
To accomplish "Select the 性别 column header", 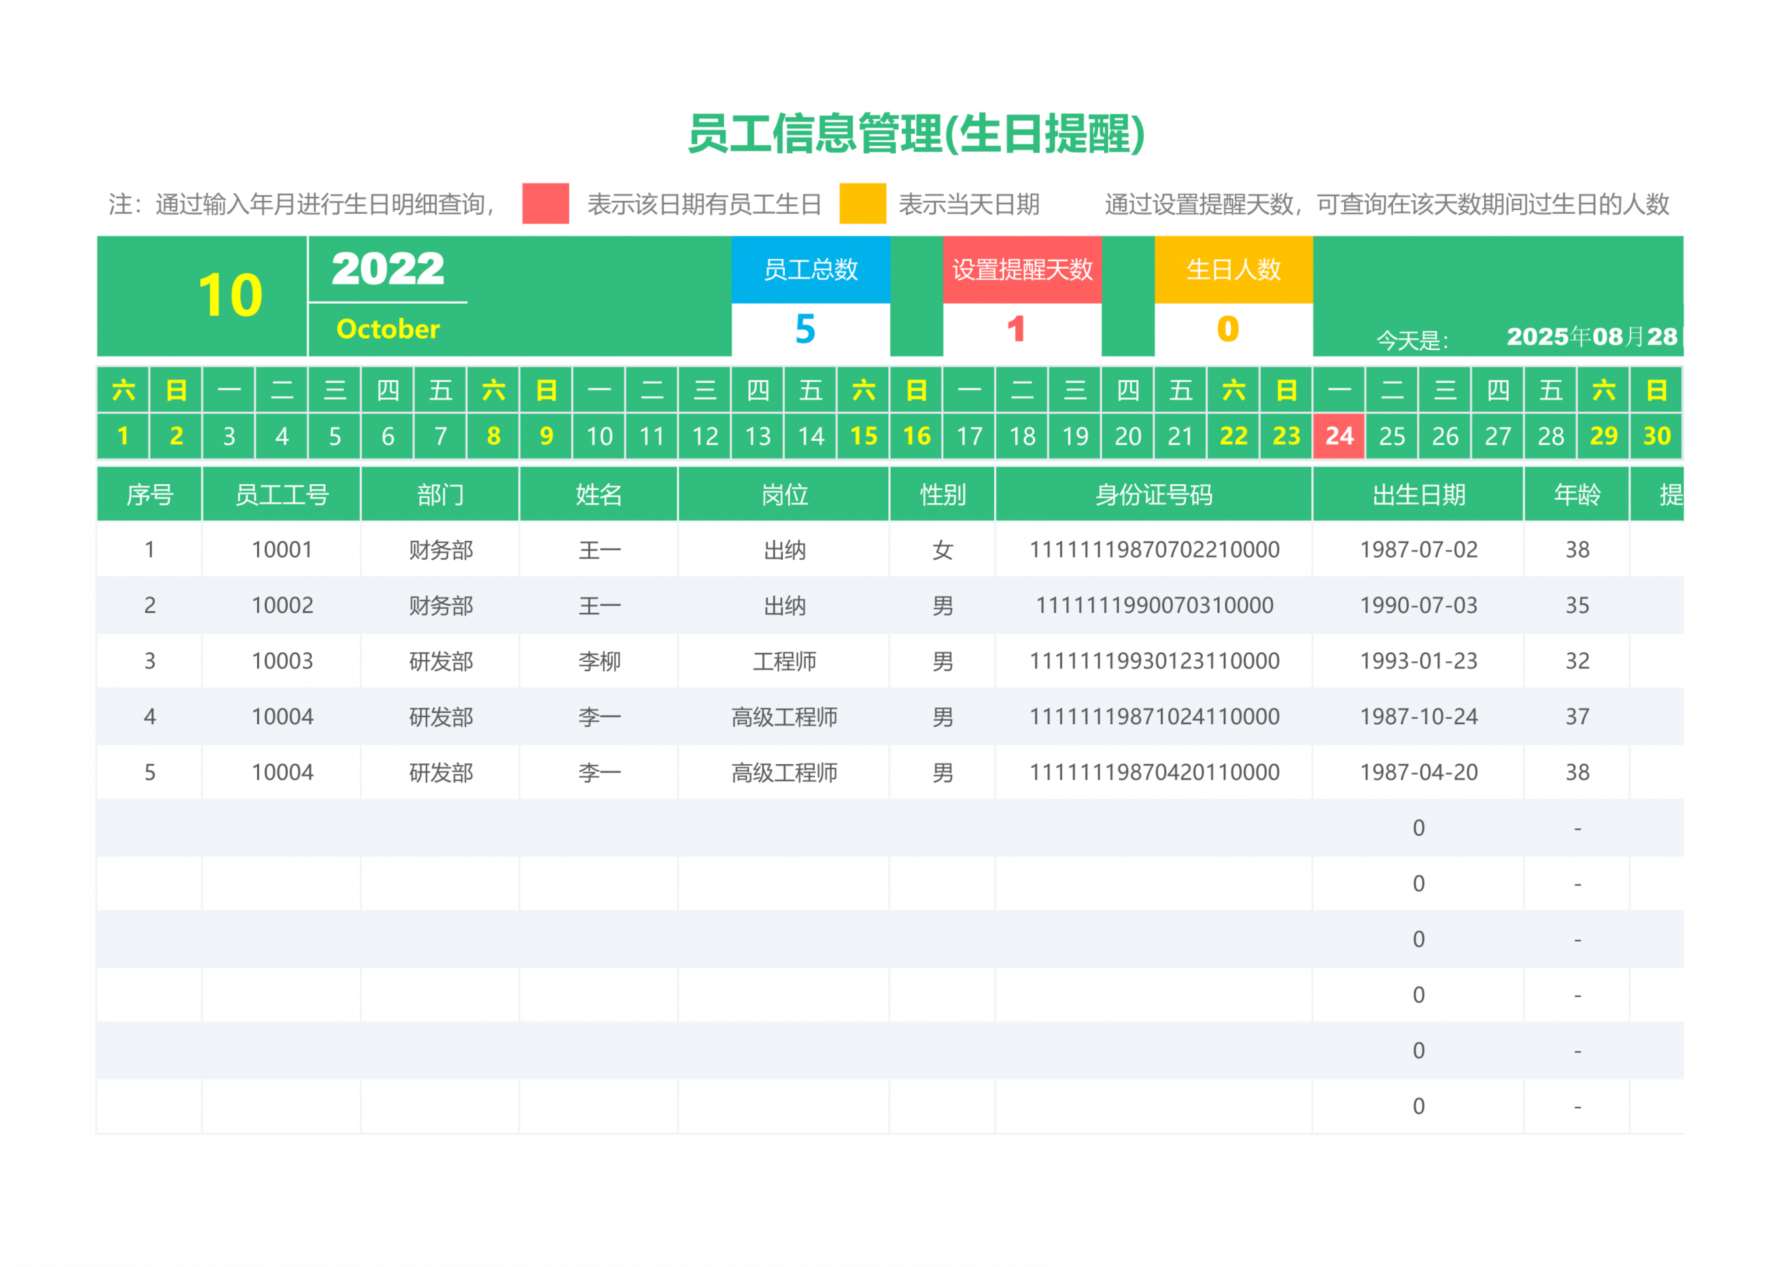I will point(942,495).
